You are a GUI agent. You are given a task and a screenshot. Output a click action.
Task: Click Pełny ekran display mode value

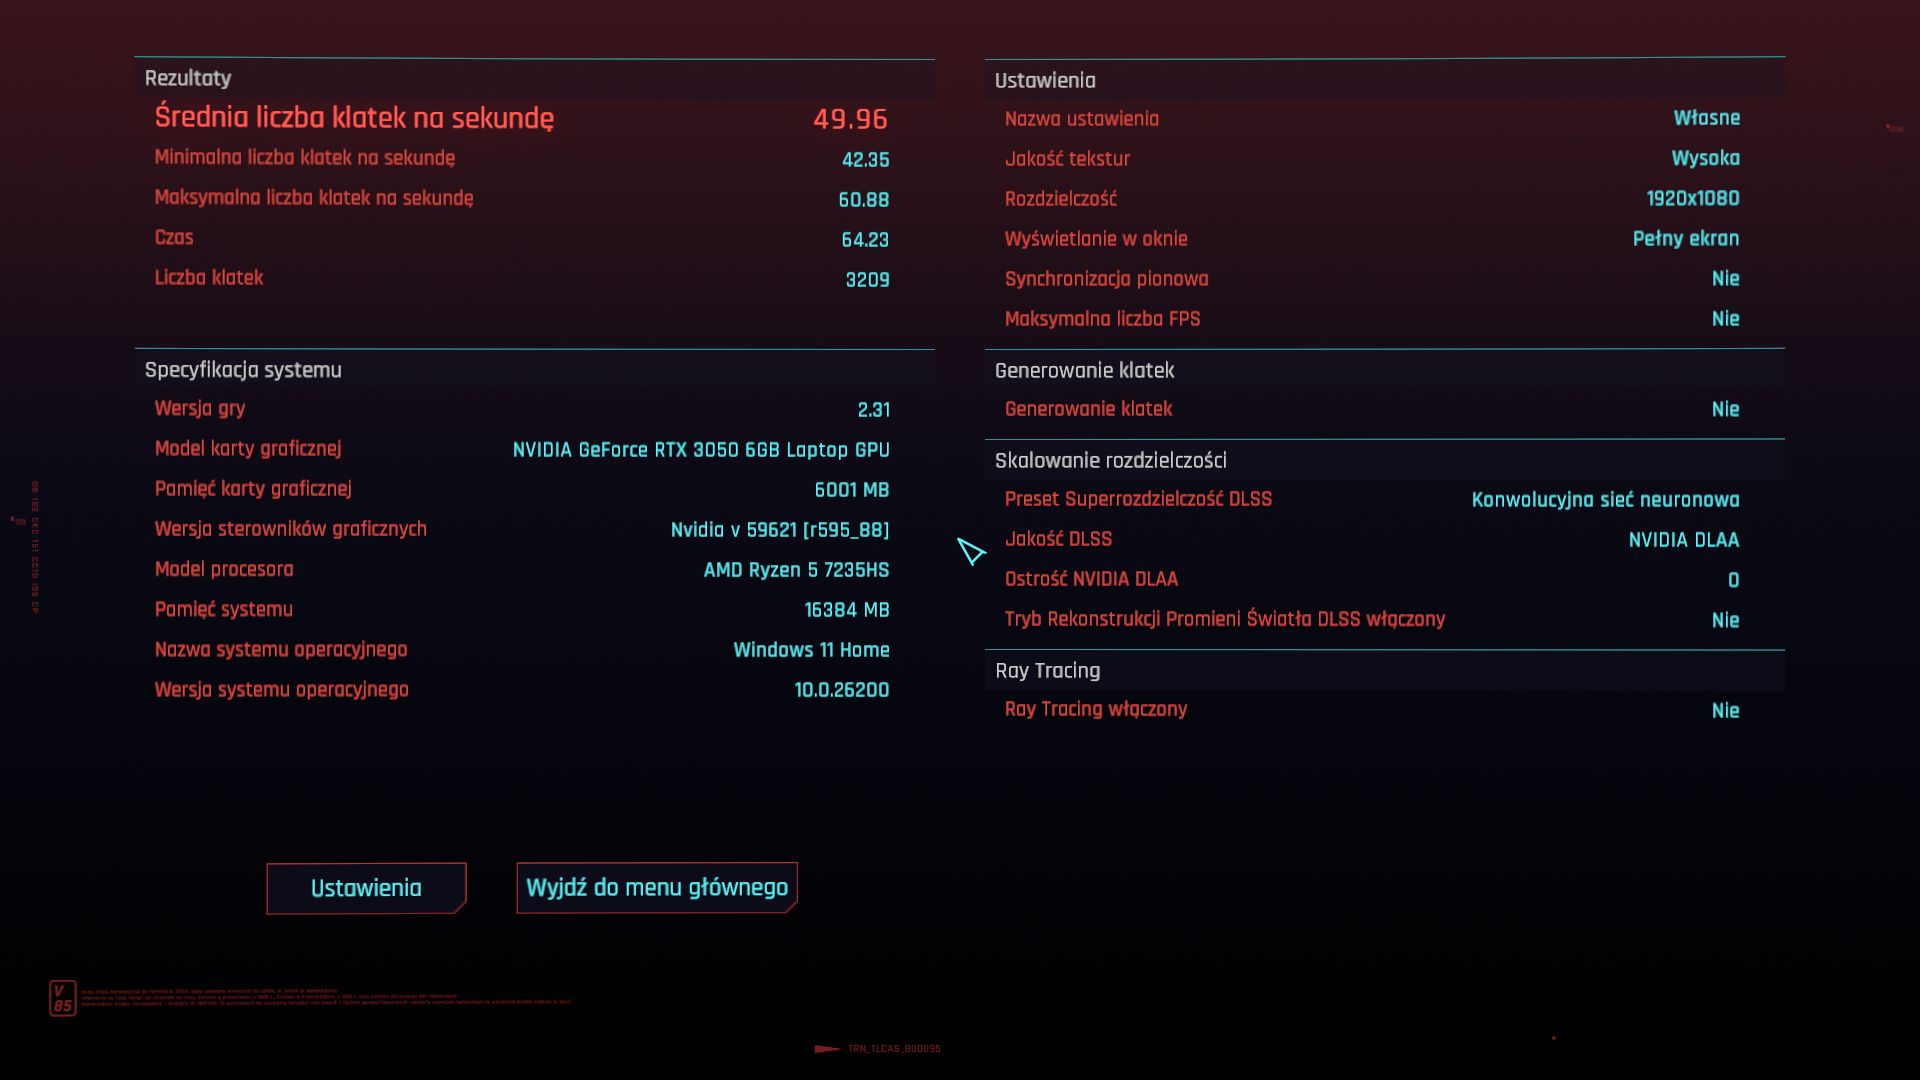pyautogui.click(x=1686, y=239)
